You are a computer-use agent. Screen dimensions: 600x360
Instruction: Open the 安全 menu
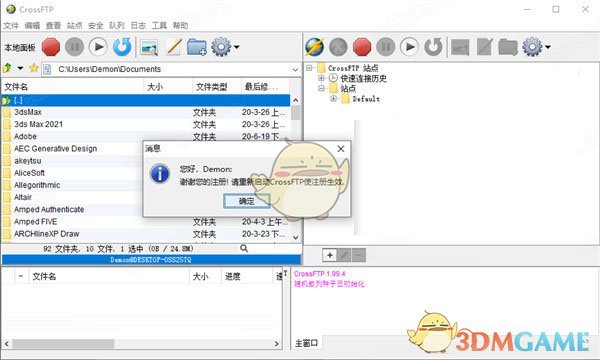95,25
